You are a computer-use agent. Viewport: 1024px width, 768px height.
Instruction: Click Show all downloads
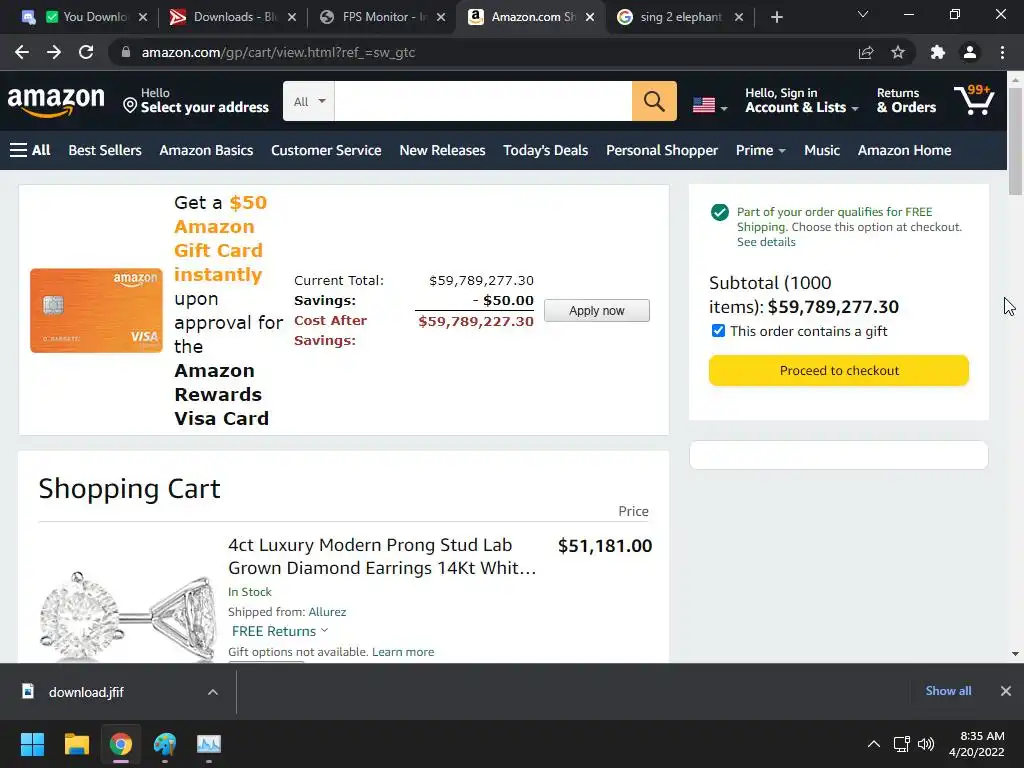[948, 690]
